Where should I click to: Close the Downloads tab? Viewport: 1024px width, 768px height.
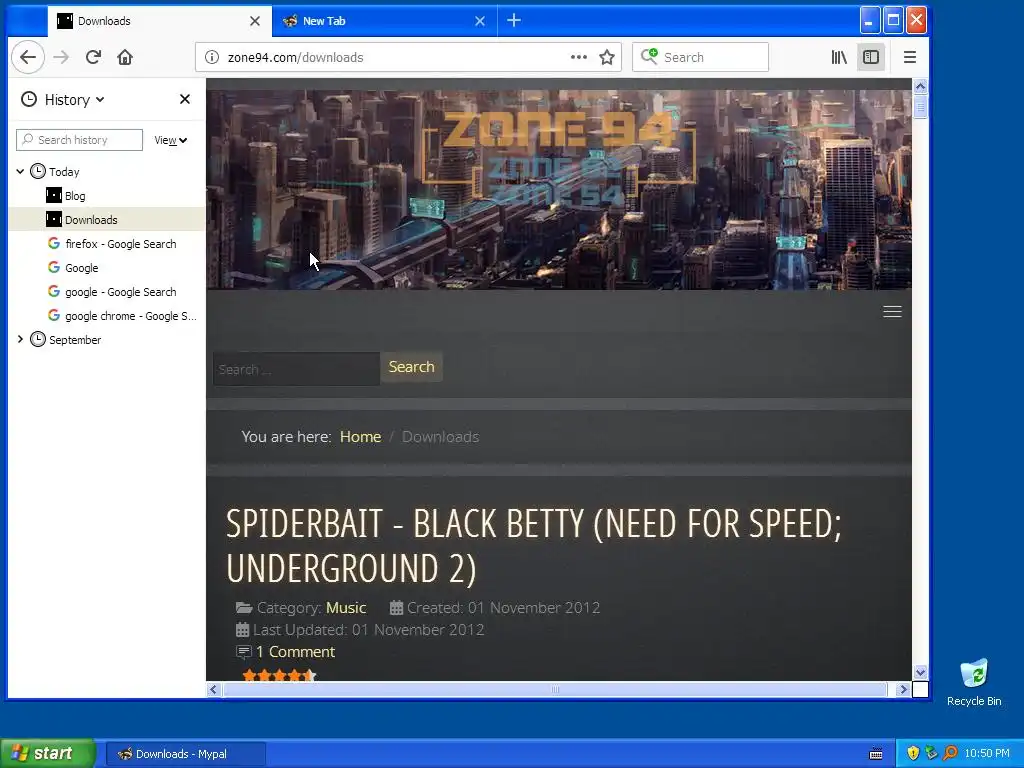(255, 21)
